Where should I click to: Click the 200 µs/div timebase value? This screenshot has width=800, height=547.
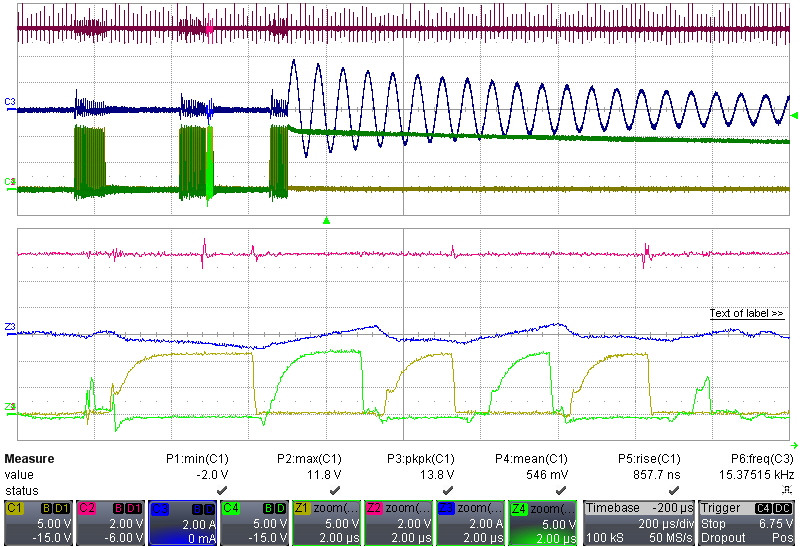click(665, 524)
